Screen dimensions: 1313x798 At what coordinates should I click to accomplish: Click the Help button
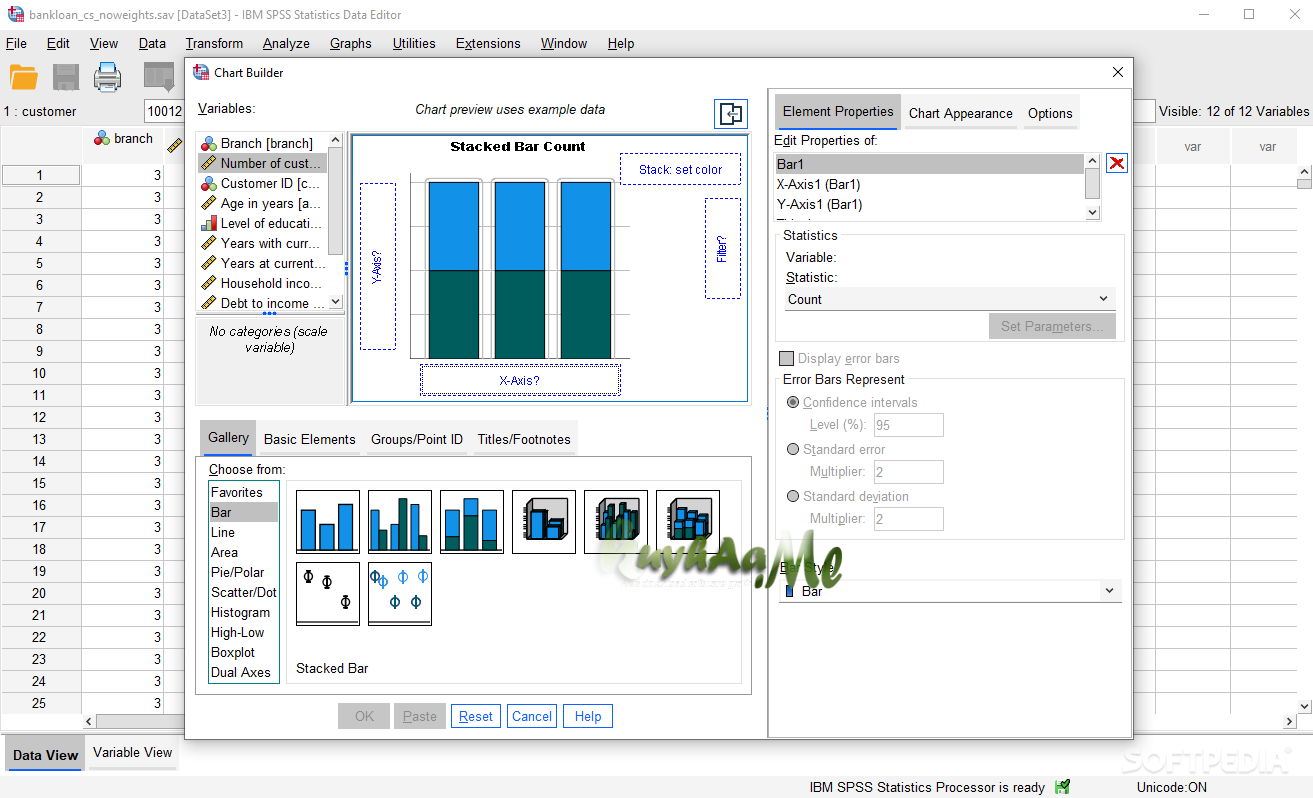click(588, 716)
